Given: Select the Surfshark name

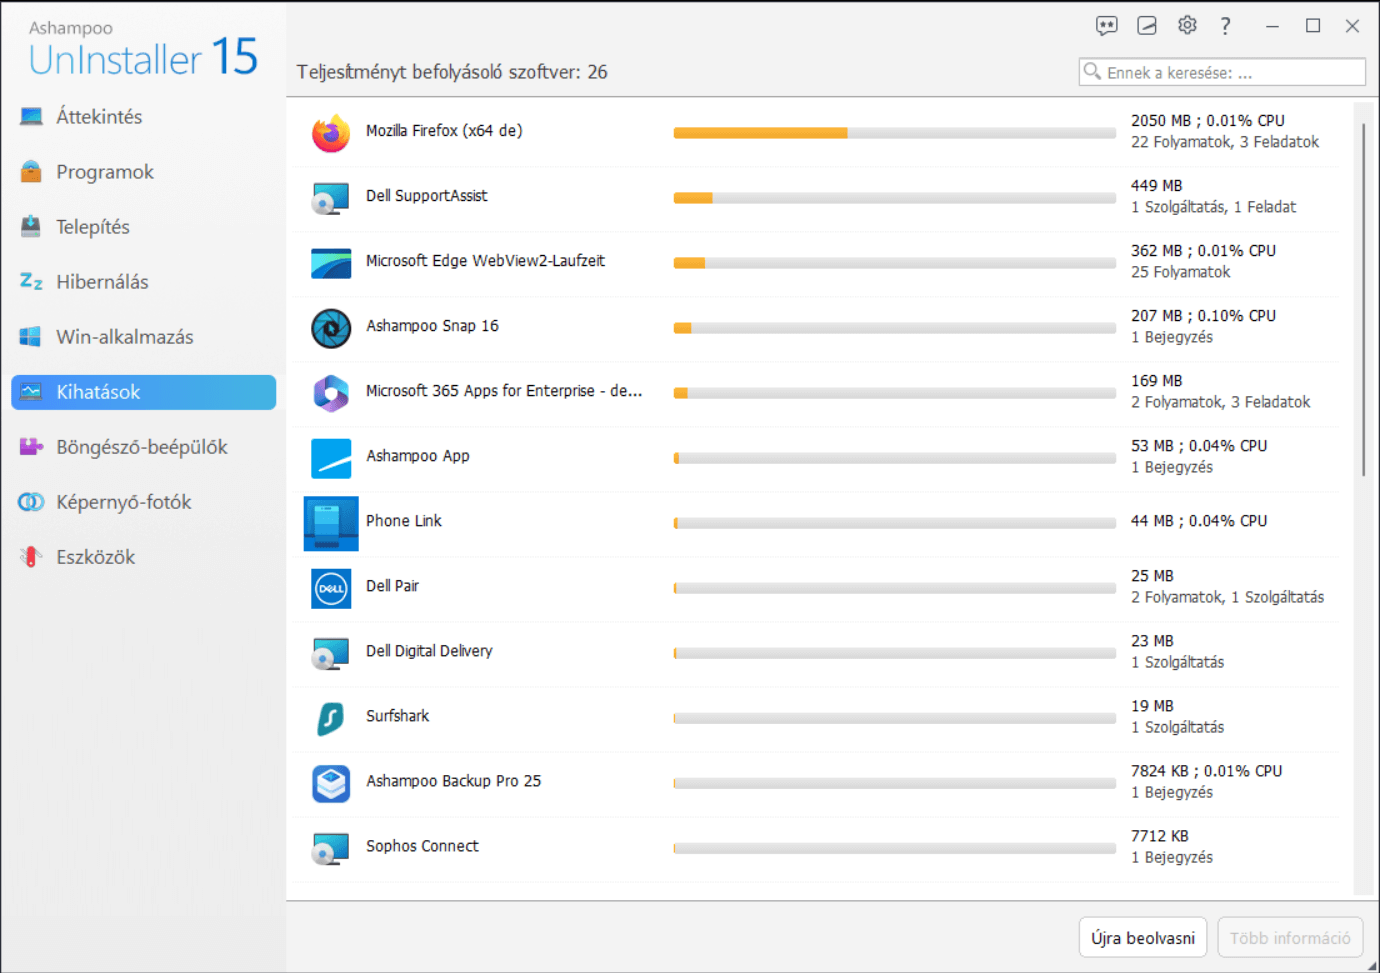Looking at the screenshot, I should coord(397,716).
